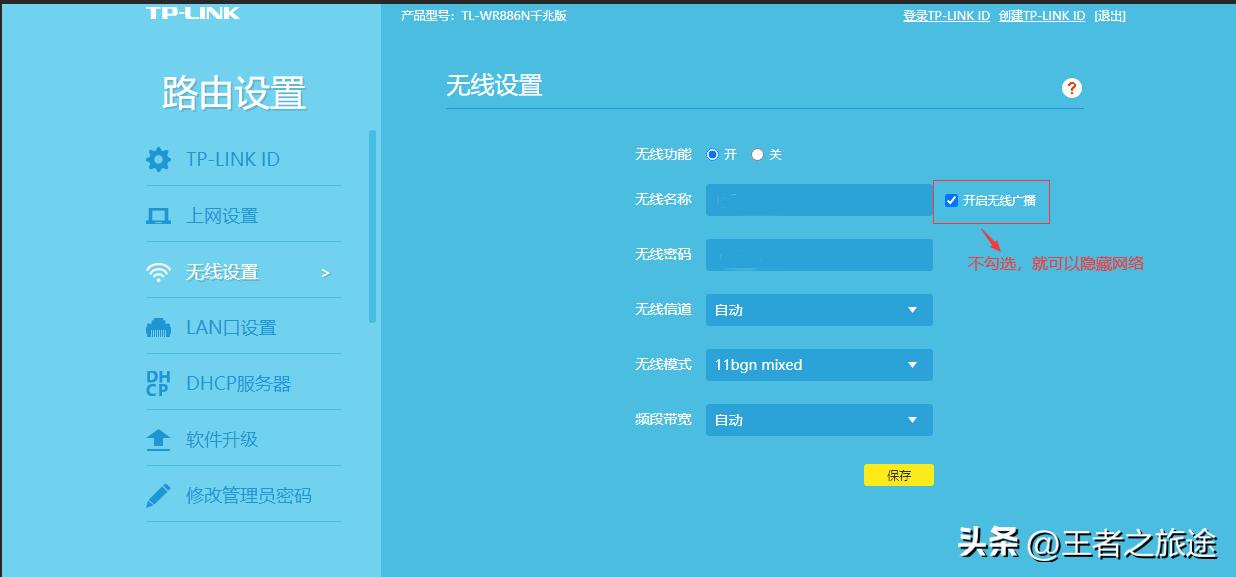Open the 无线信道 dropdown

[819, 309]
